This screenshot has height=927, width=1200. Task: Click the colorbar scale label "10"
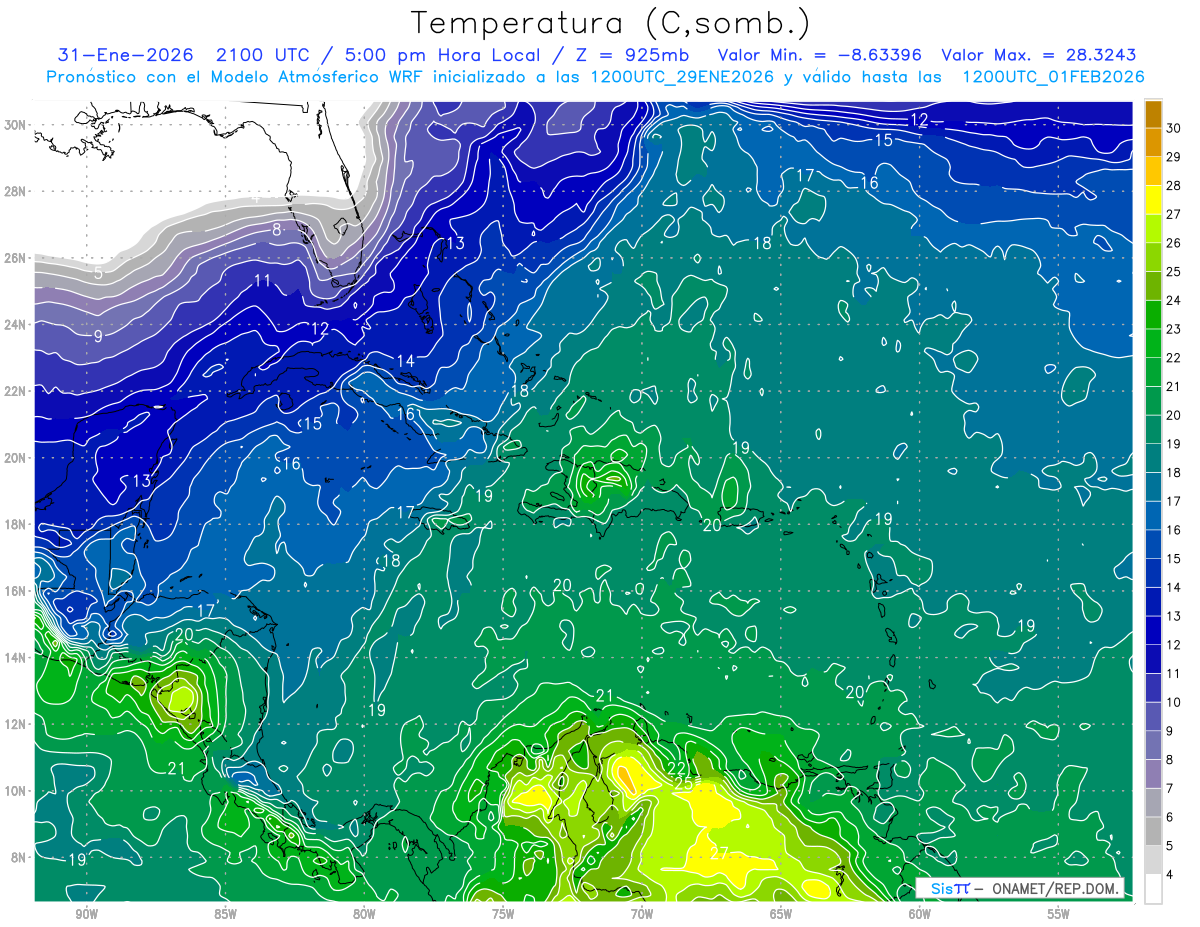pos(1174,702)
